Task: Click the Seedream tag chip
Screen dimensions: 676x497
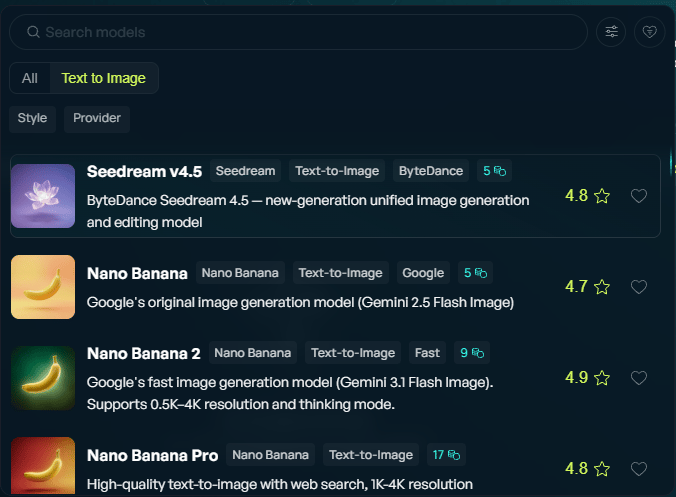Action: tap(245, 171)
